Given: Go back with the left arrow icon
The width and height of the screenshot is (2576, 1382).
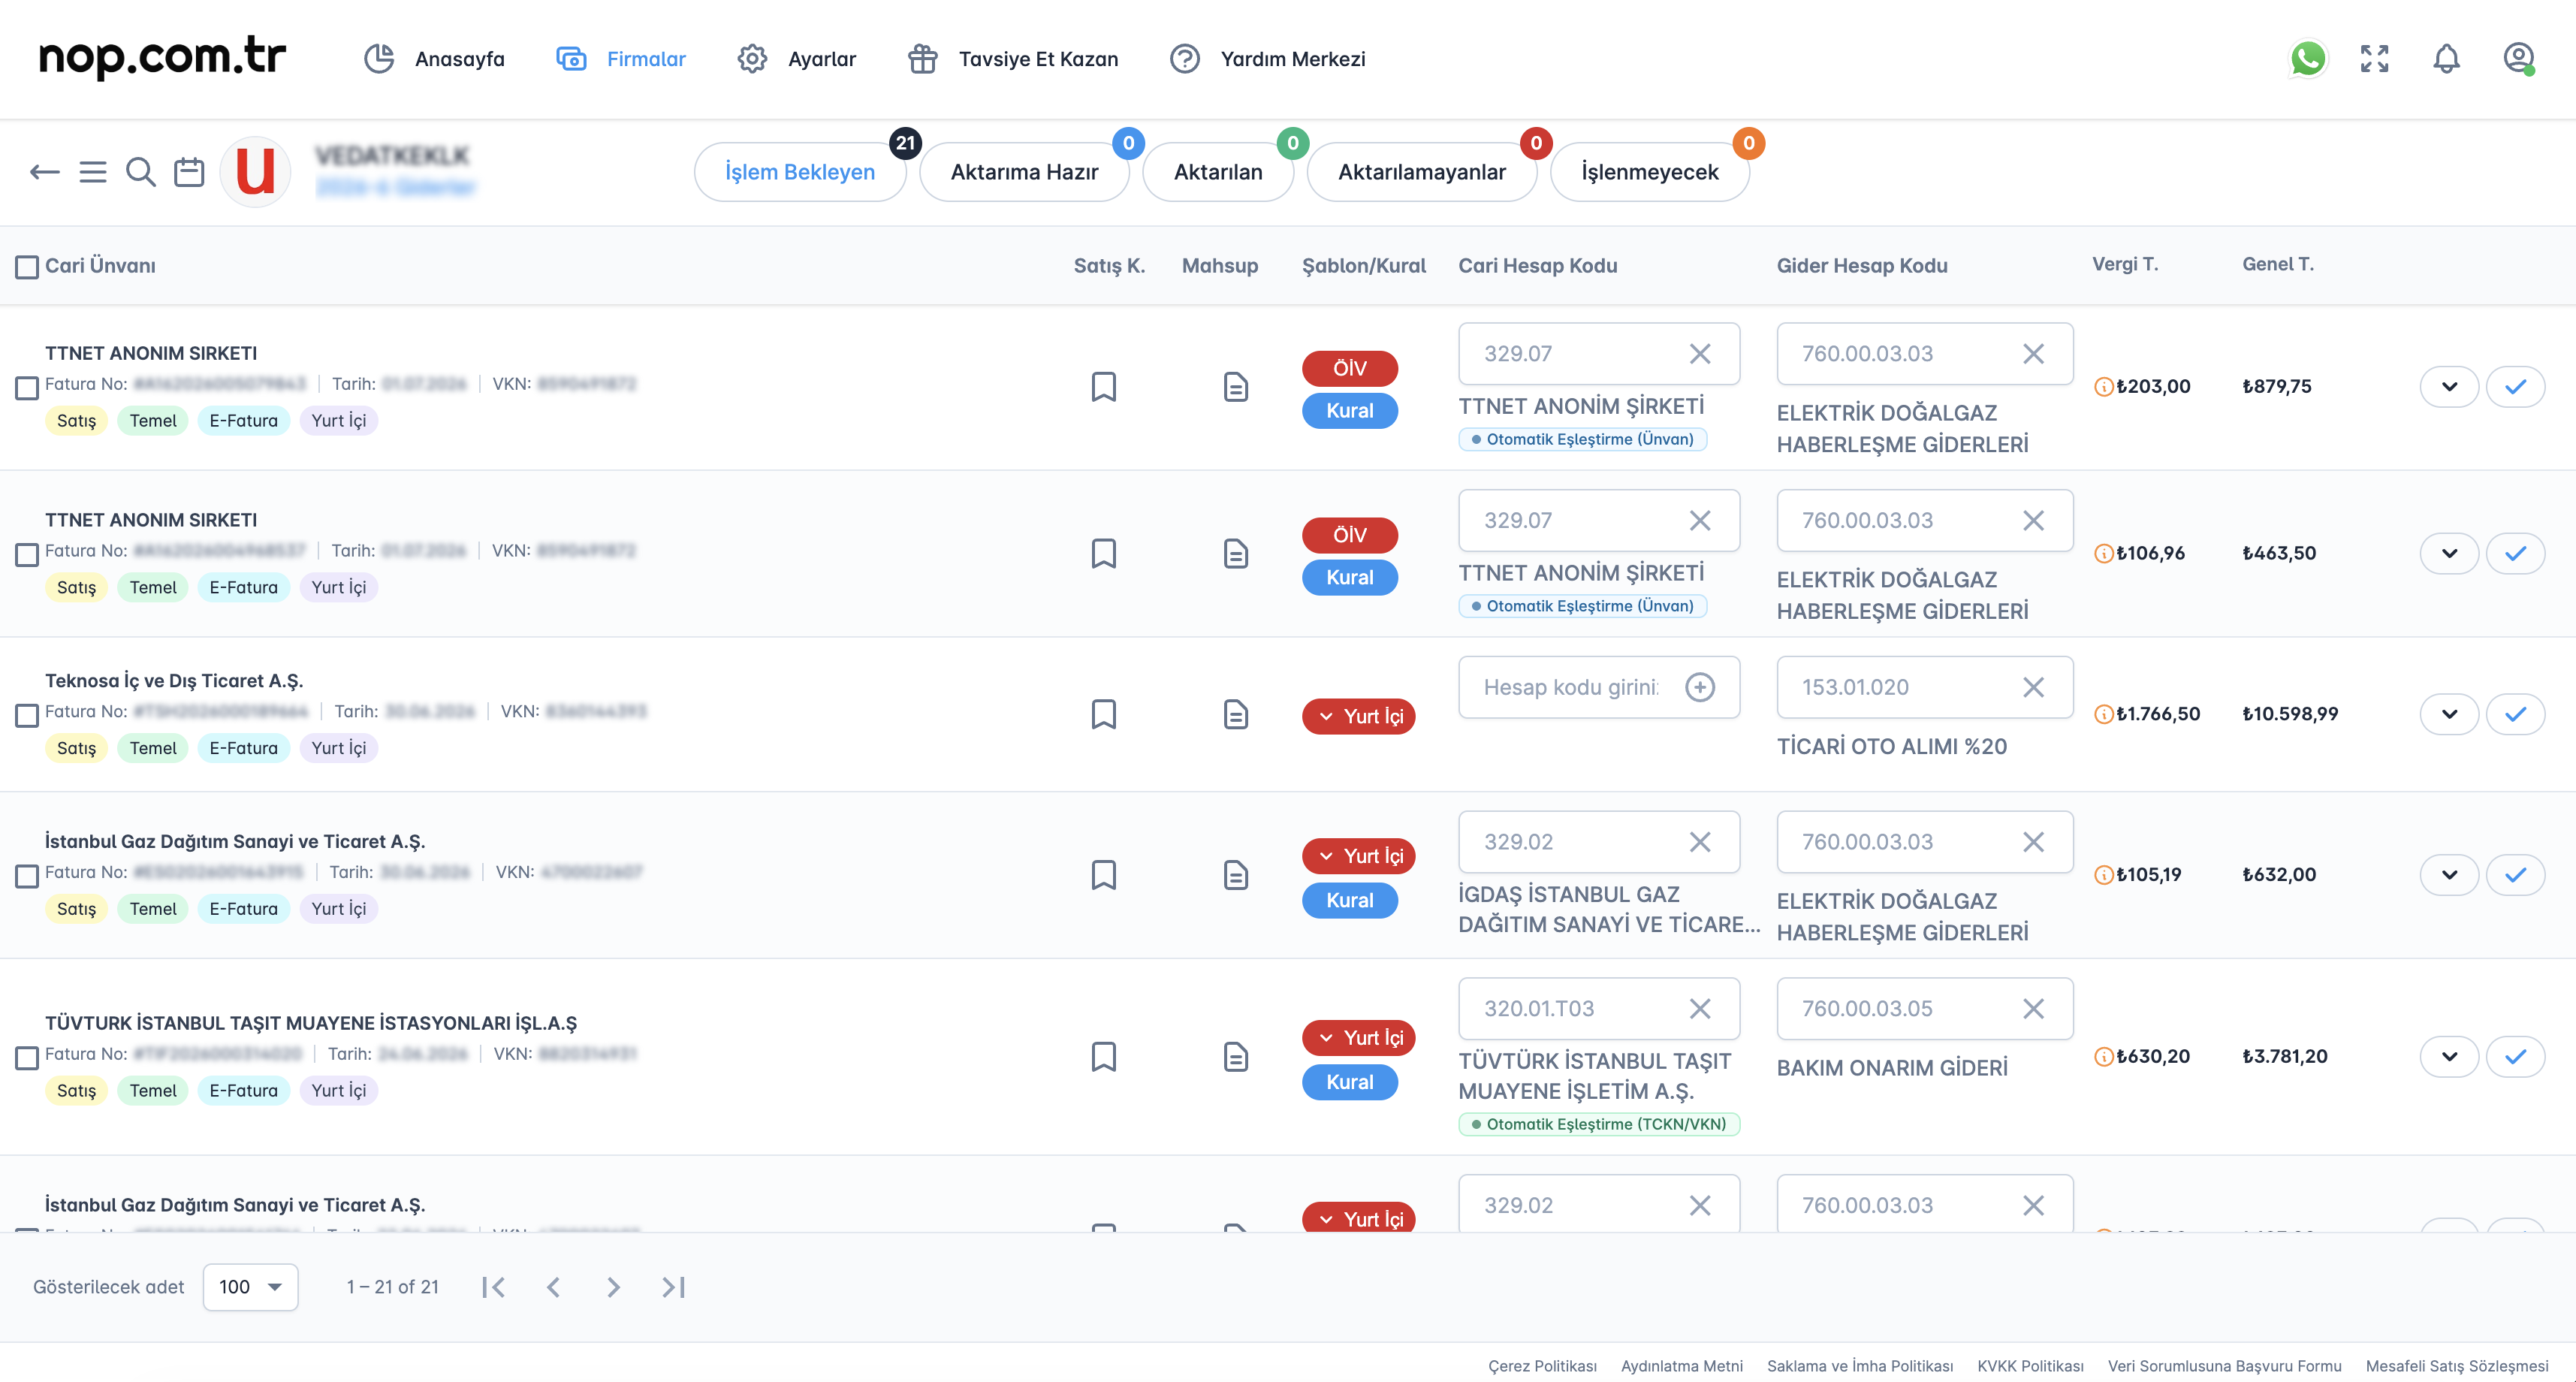Looking at the screenshot, I should click(x=44, y=172).
